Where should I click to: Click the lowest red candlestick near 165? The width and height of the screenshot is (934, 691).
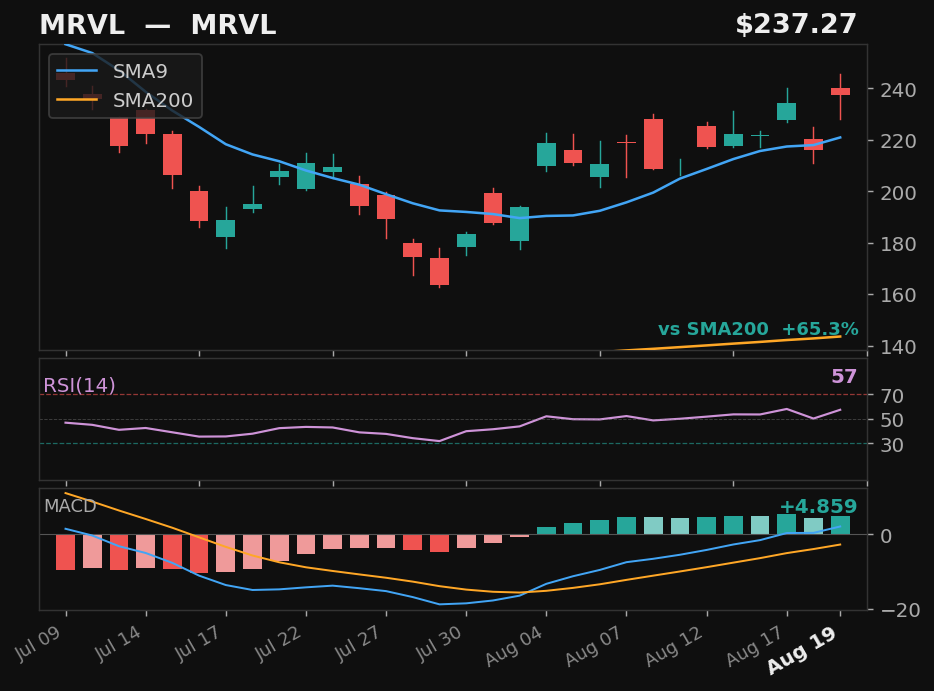click(x=440, y=271)
